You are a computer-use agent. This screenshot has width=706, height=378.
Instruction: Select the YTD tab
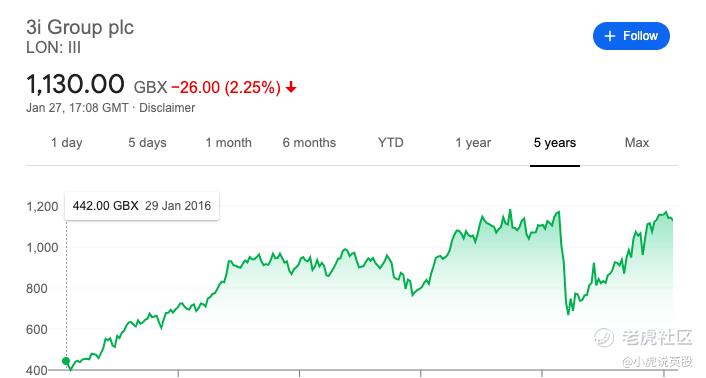pyautogui.click(x=390, y=143)
